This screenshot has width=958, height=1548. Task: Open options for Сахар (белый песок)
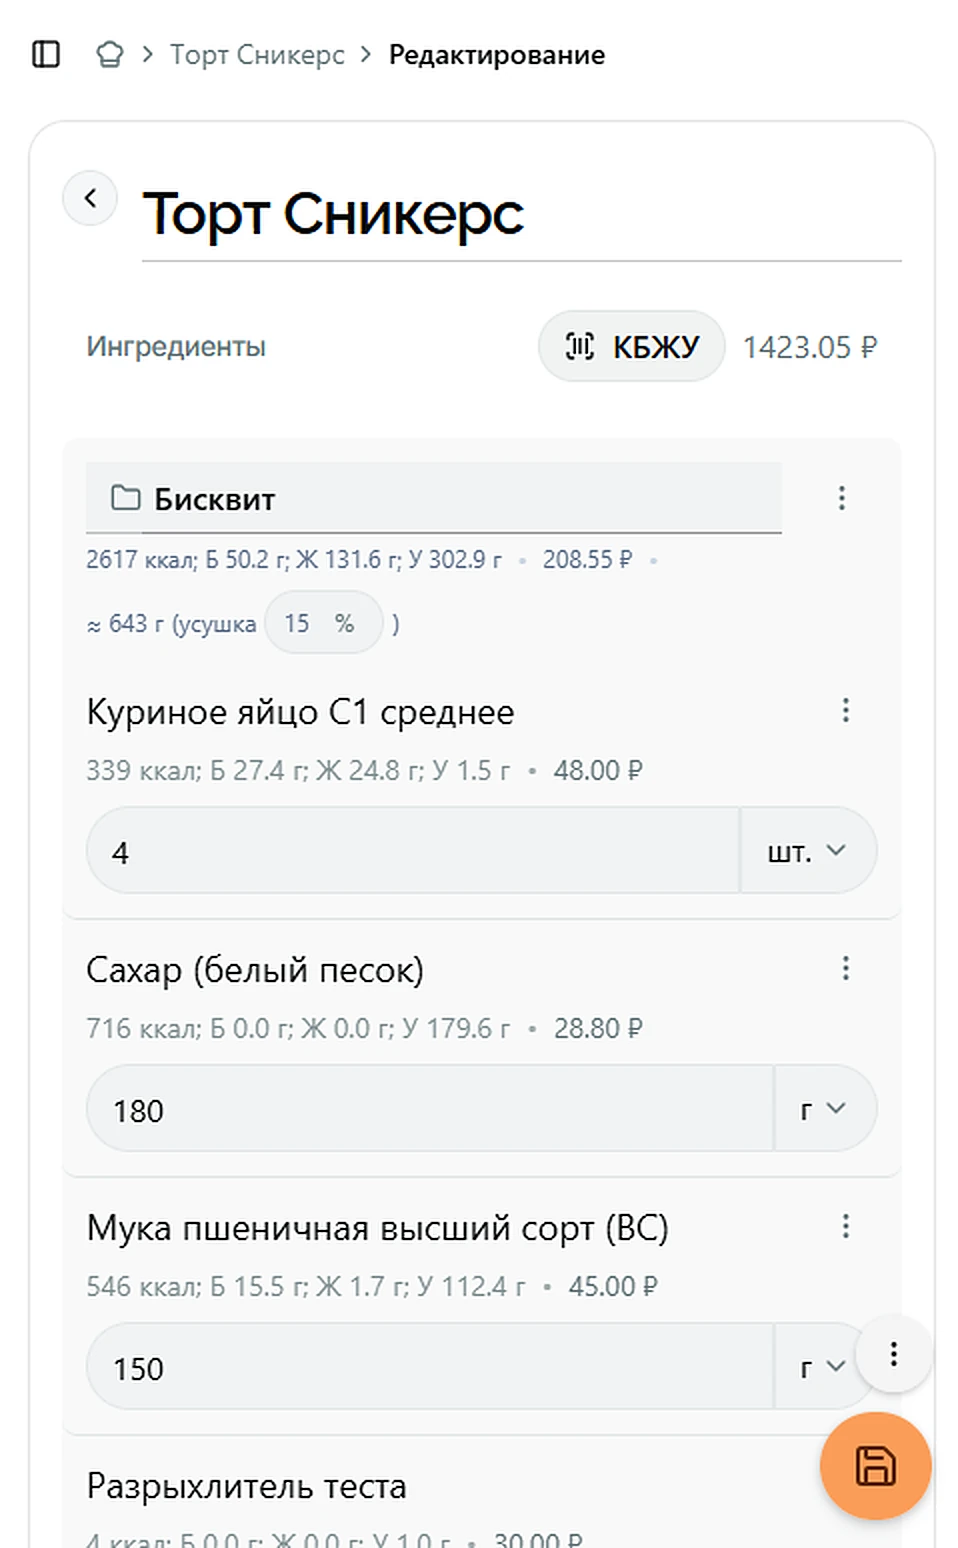846,968
